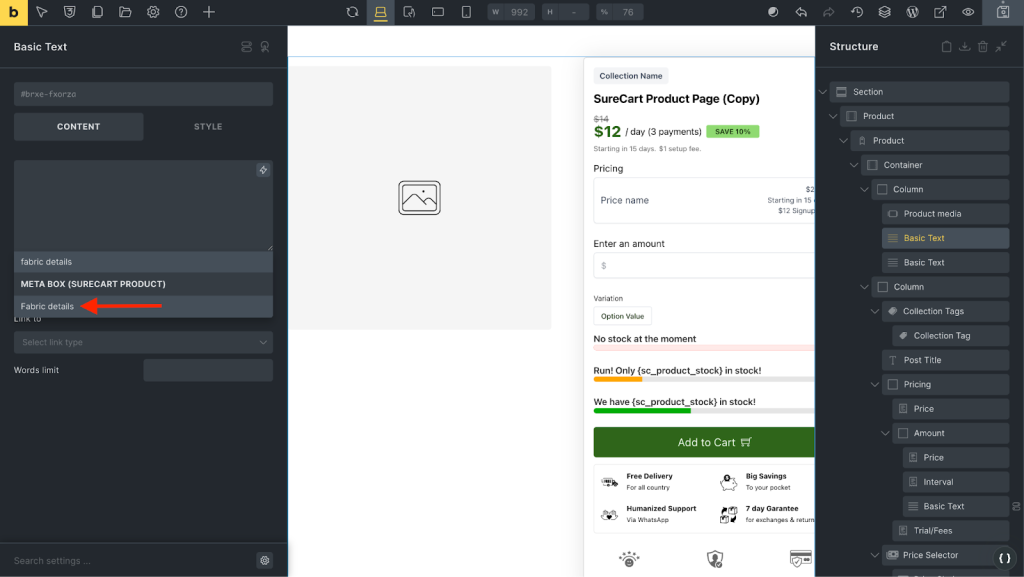The width and height of the screenshot is (1024, 577).
Task: Click the Option Value variation button
Action: click(622, 316)
